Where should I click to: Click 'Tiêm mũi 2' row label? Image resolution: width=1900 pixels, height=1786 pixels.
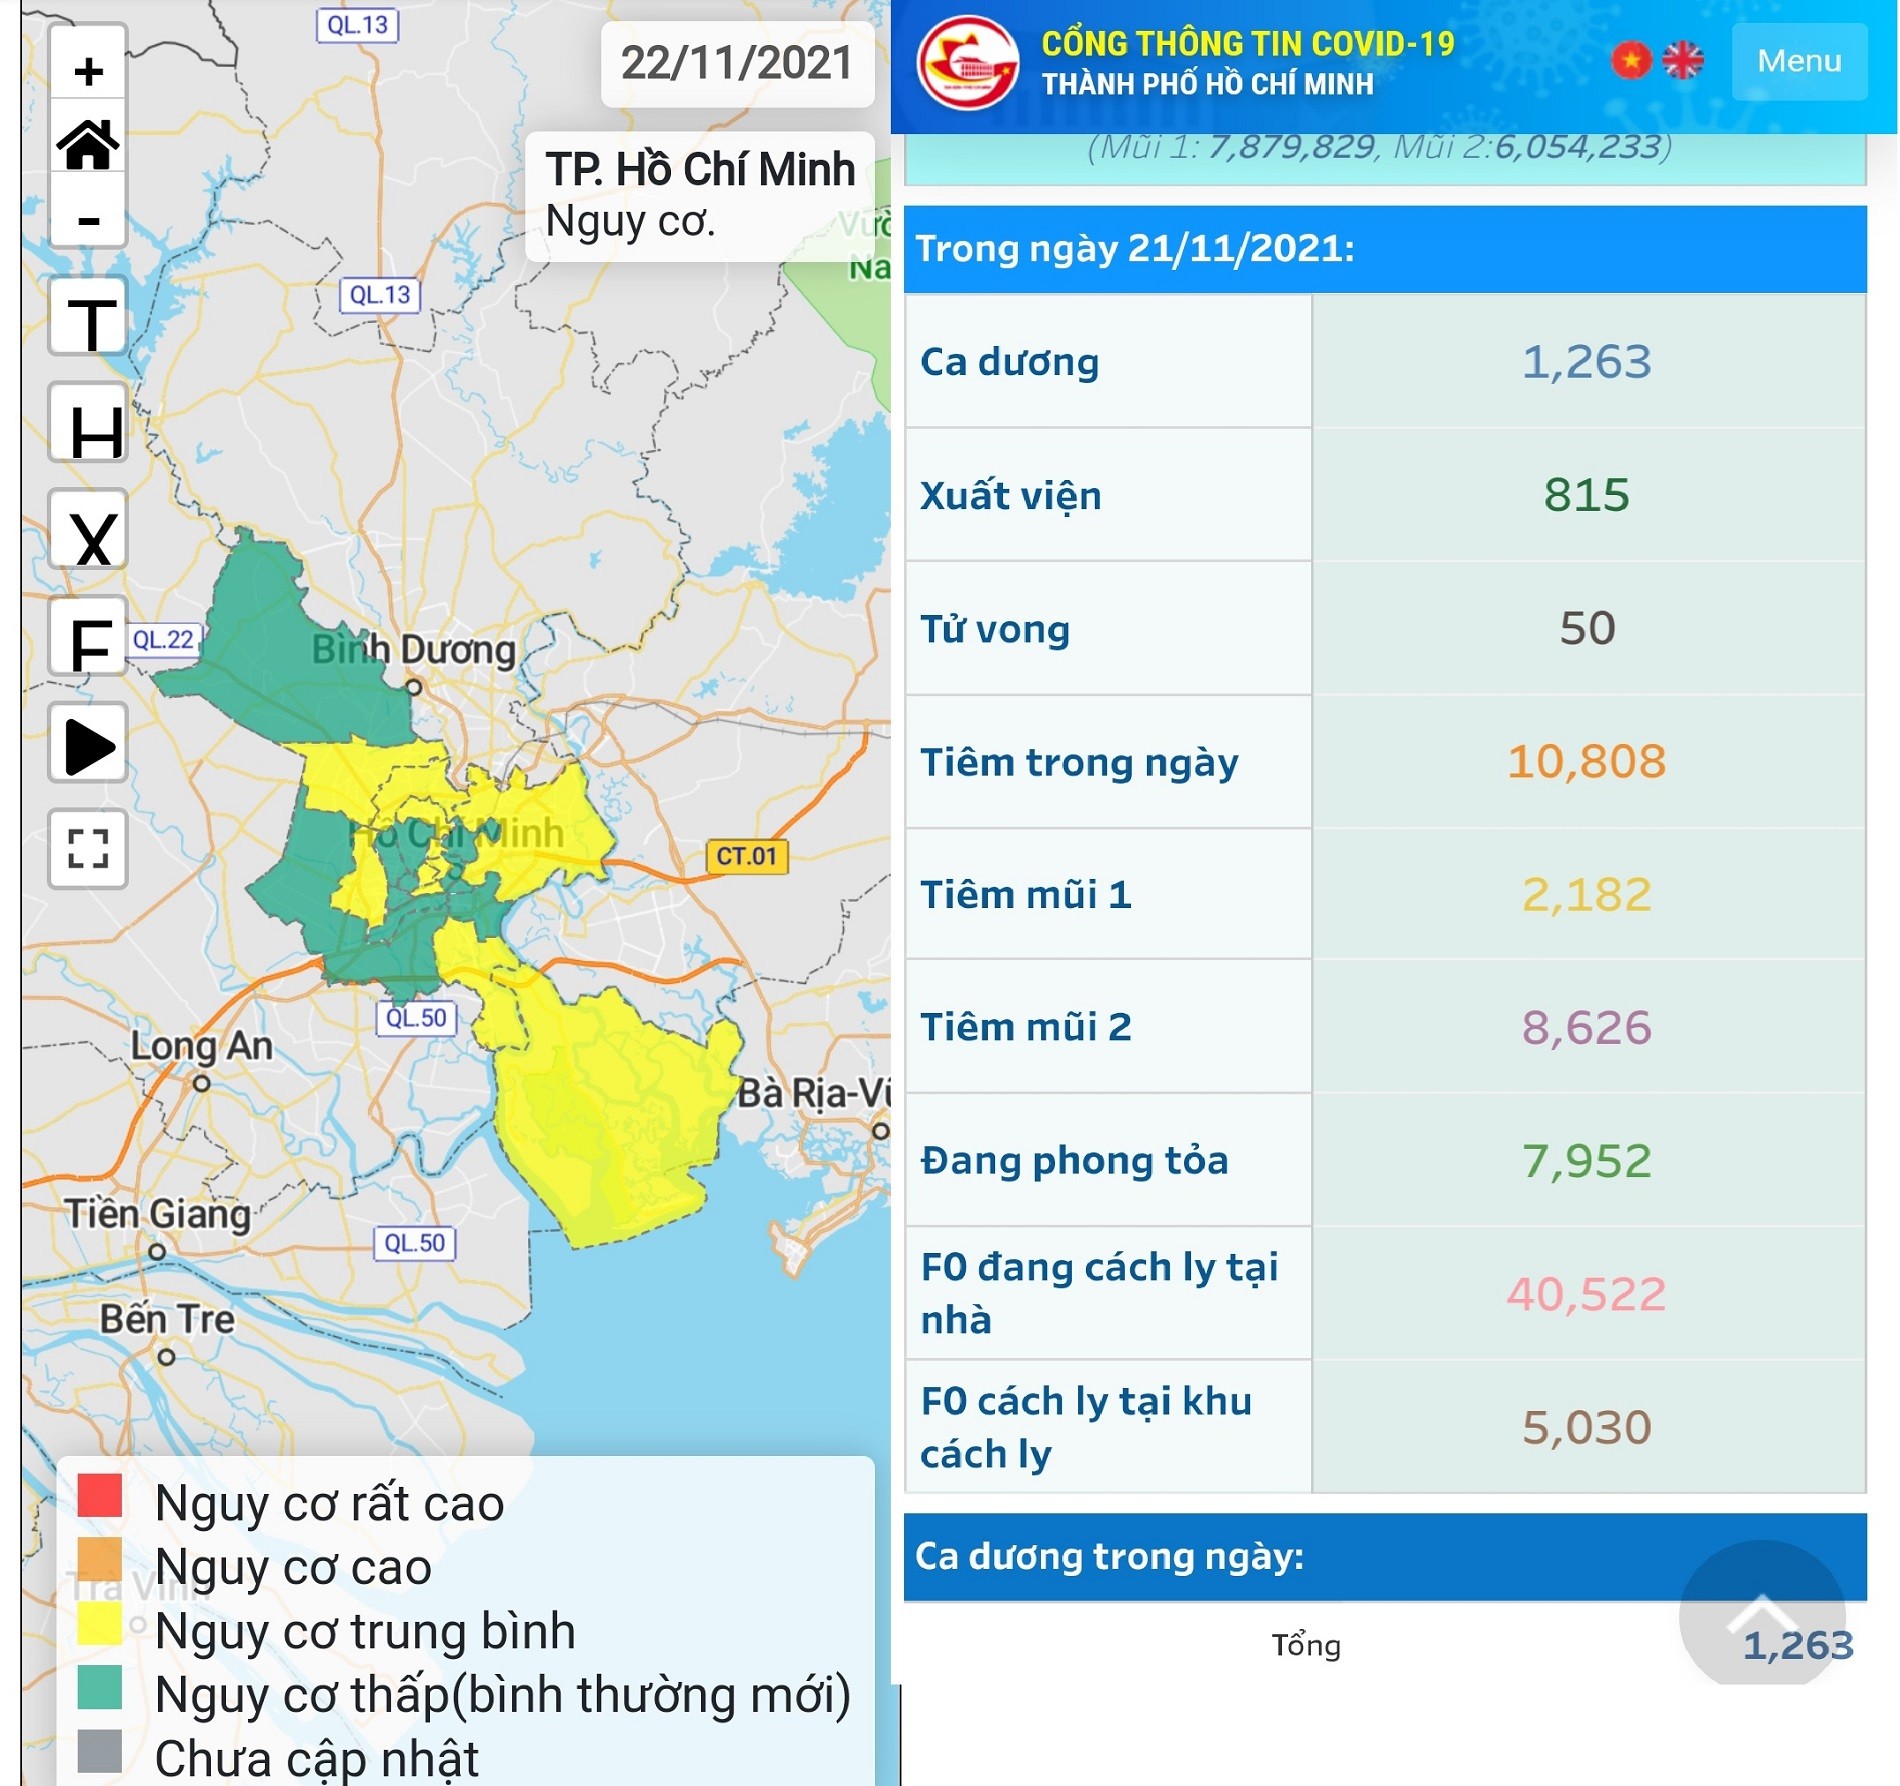tap(1026, 1027)
